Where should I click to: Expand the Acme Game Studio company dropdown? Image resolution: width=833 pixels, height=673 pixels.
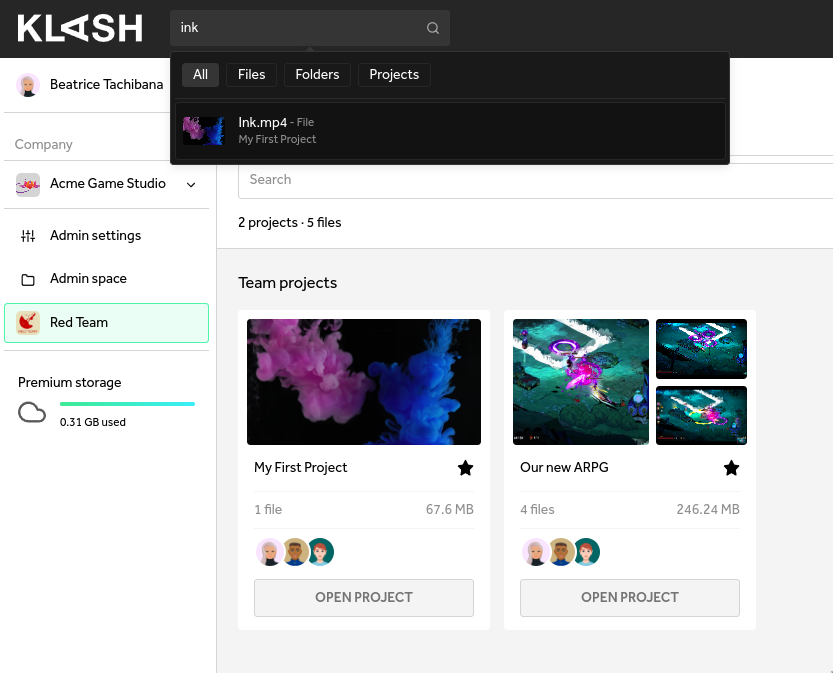coord(191,185)
